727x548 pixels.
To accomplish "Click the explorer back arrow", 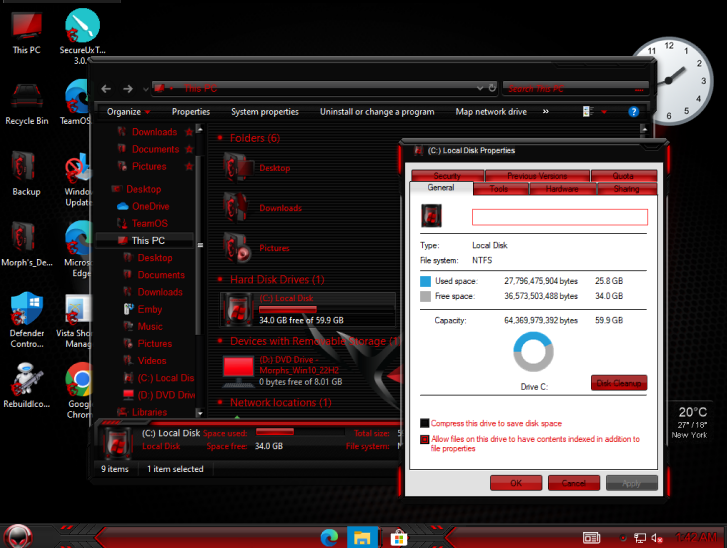I will tap(106, 89).
